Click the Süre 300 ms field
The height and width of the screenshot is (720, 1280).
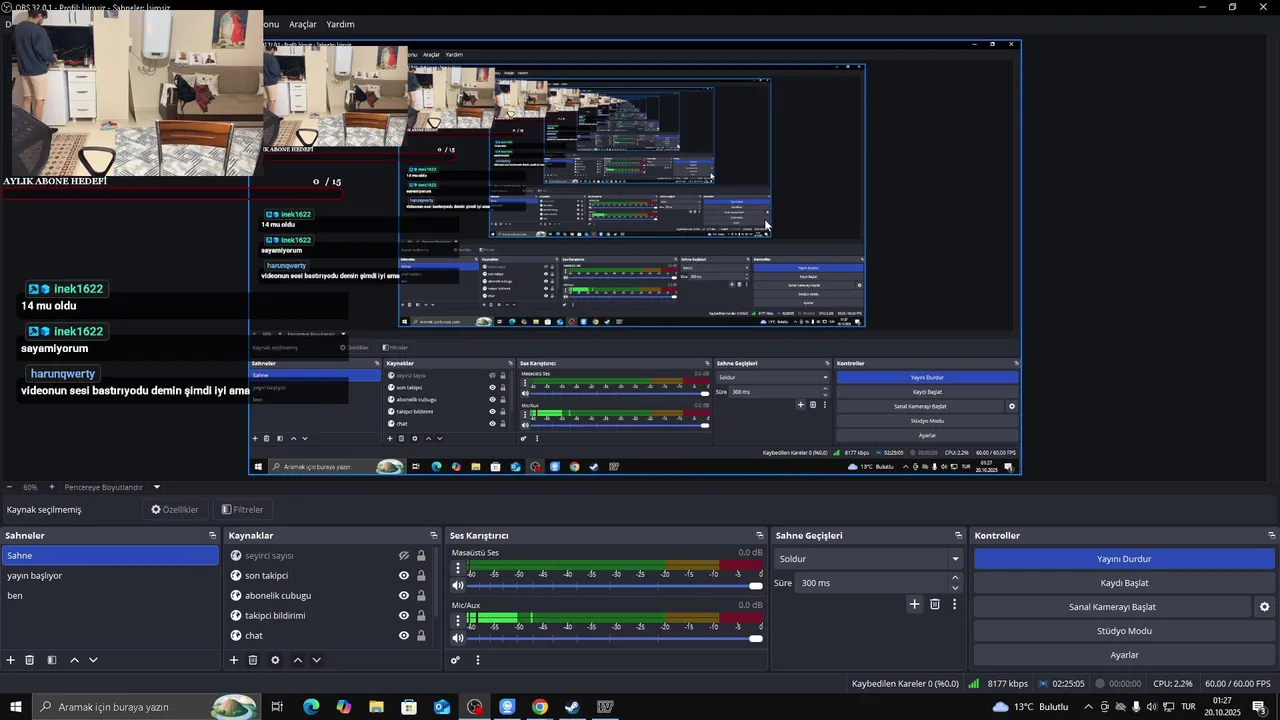coord(871,583)
